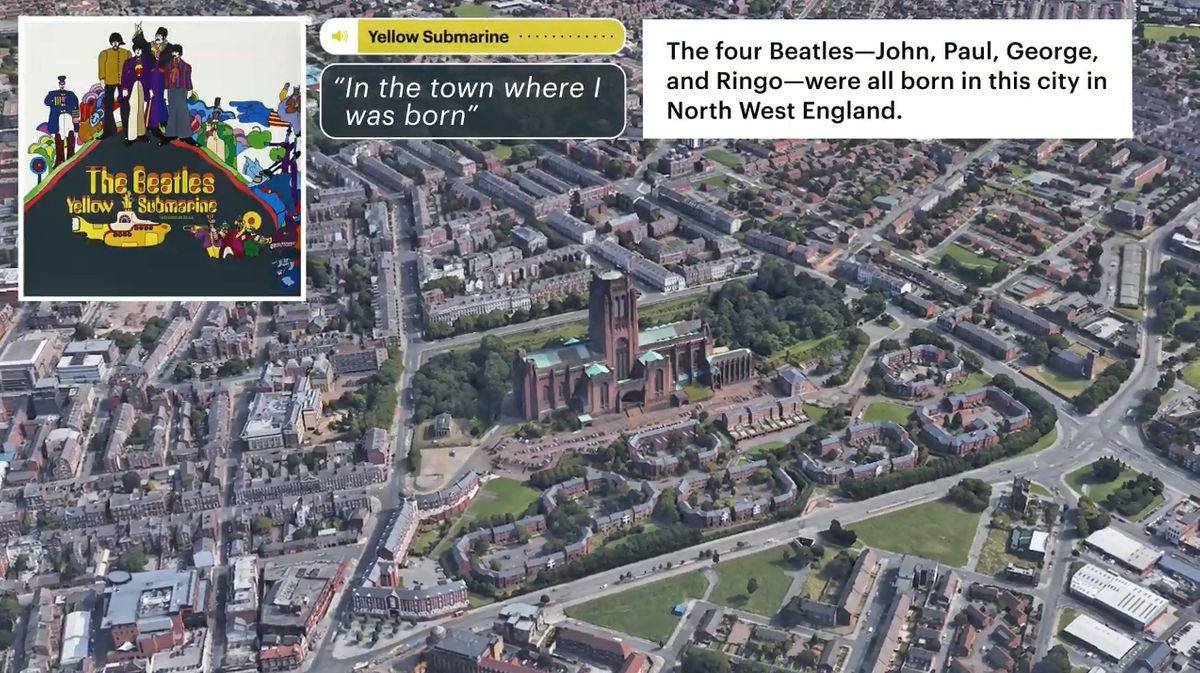Click the speaker icon beside Yellow Submarine
Screen dimensions: 1200x673
click(340, 37)
